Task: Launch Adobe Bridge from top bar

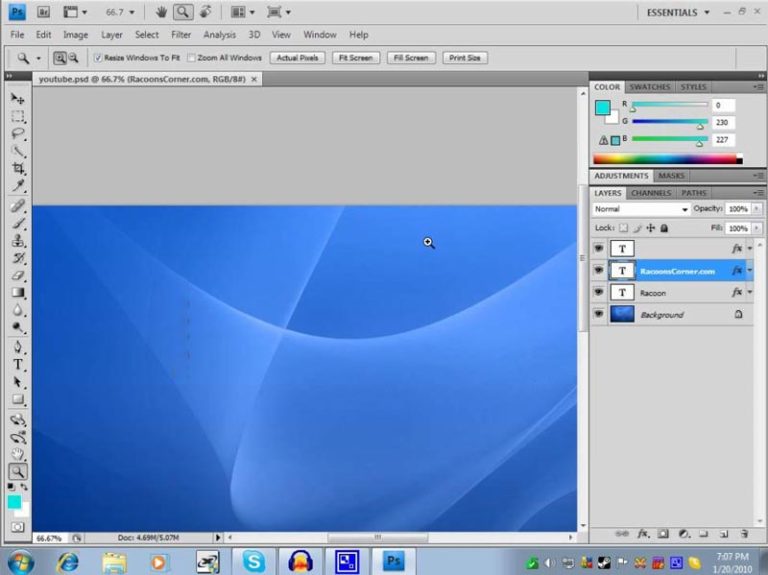Action: click(43, 12)
